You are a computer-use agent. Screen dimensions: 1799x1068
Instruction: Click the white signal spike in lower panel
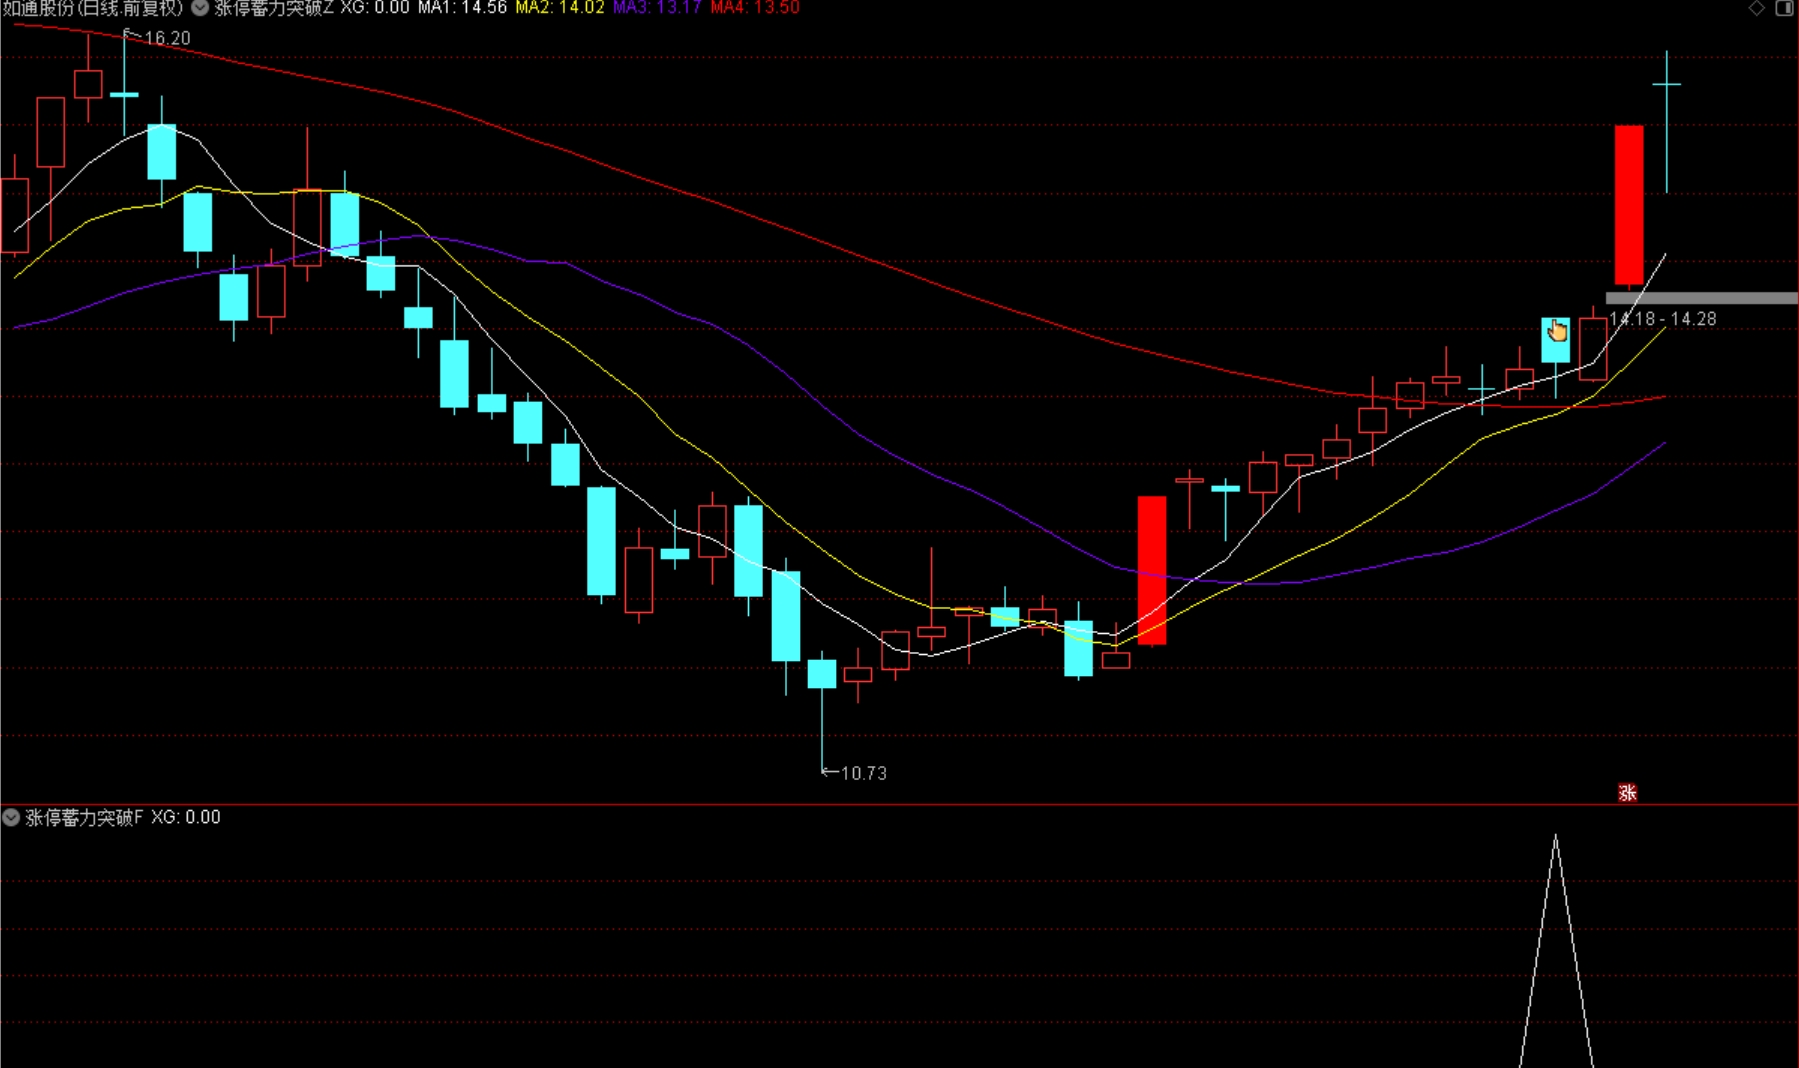[1556, 950]
